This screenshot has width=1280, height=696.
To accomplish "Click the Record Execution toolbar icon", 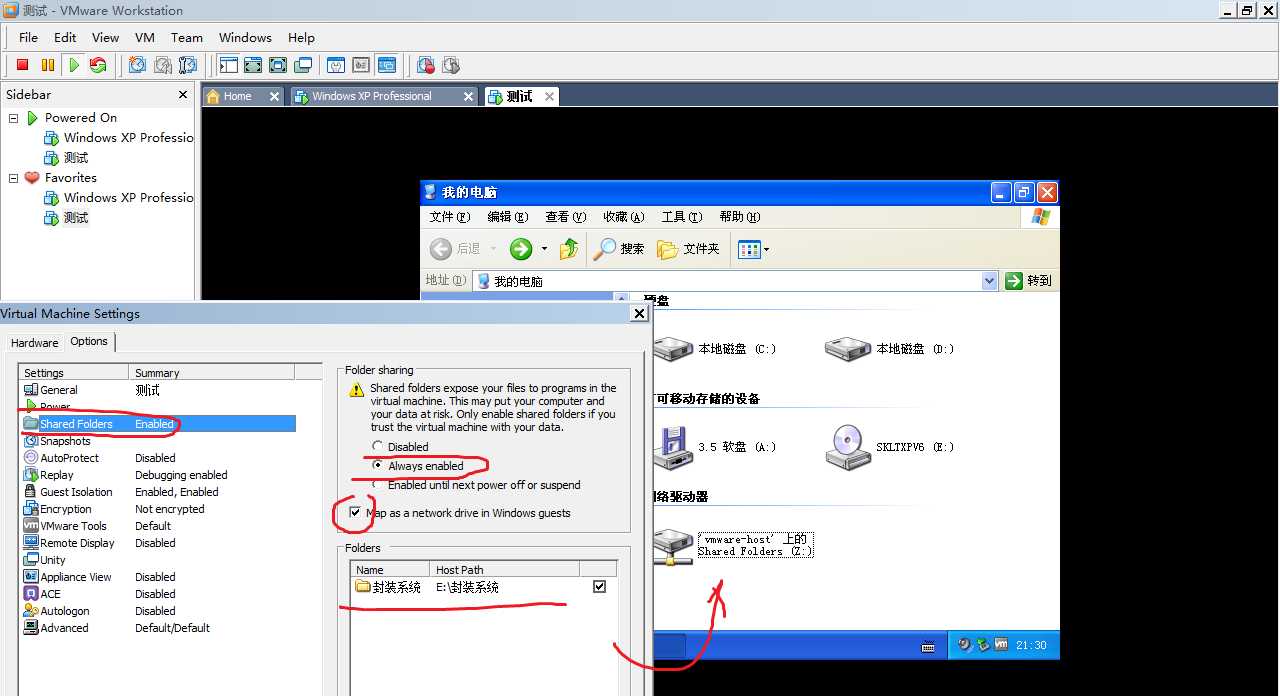I will point(426,65).
